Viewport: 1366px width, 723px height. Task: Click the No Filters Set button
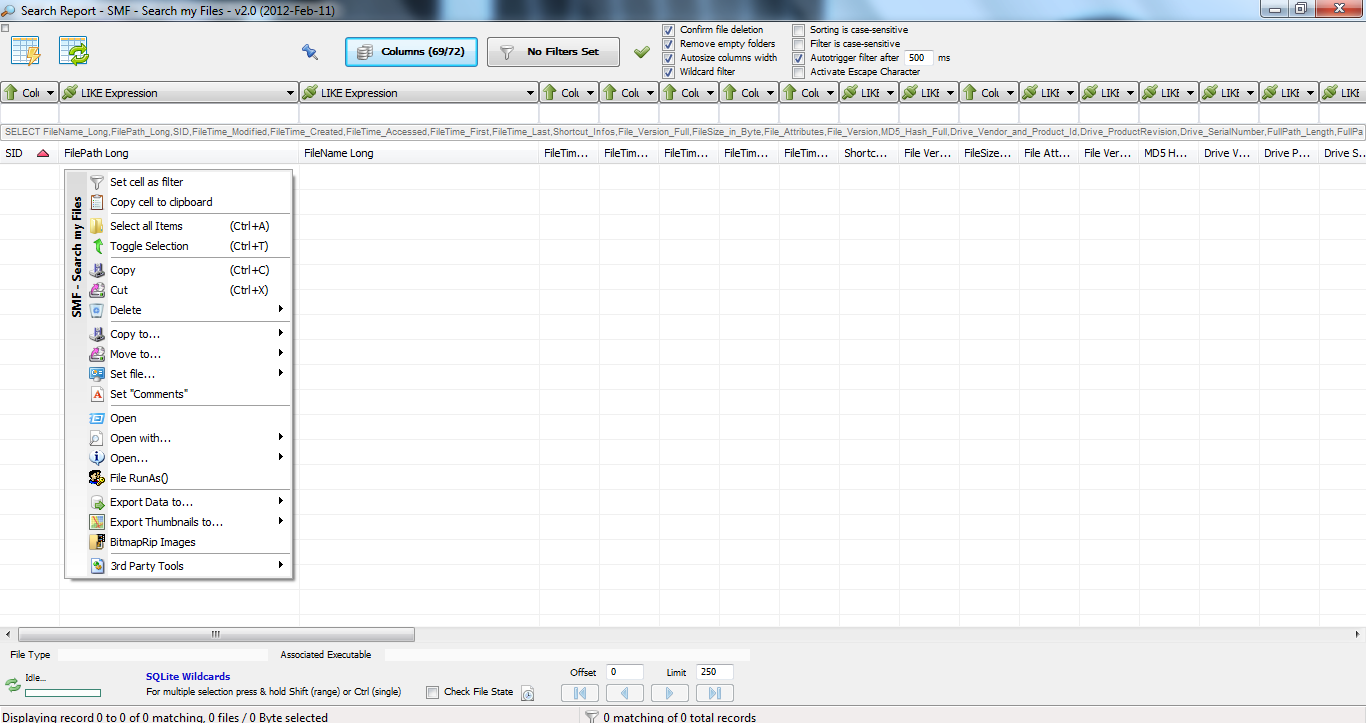pyautogui.click(x=553, y=52)
